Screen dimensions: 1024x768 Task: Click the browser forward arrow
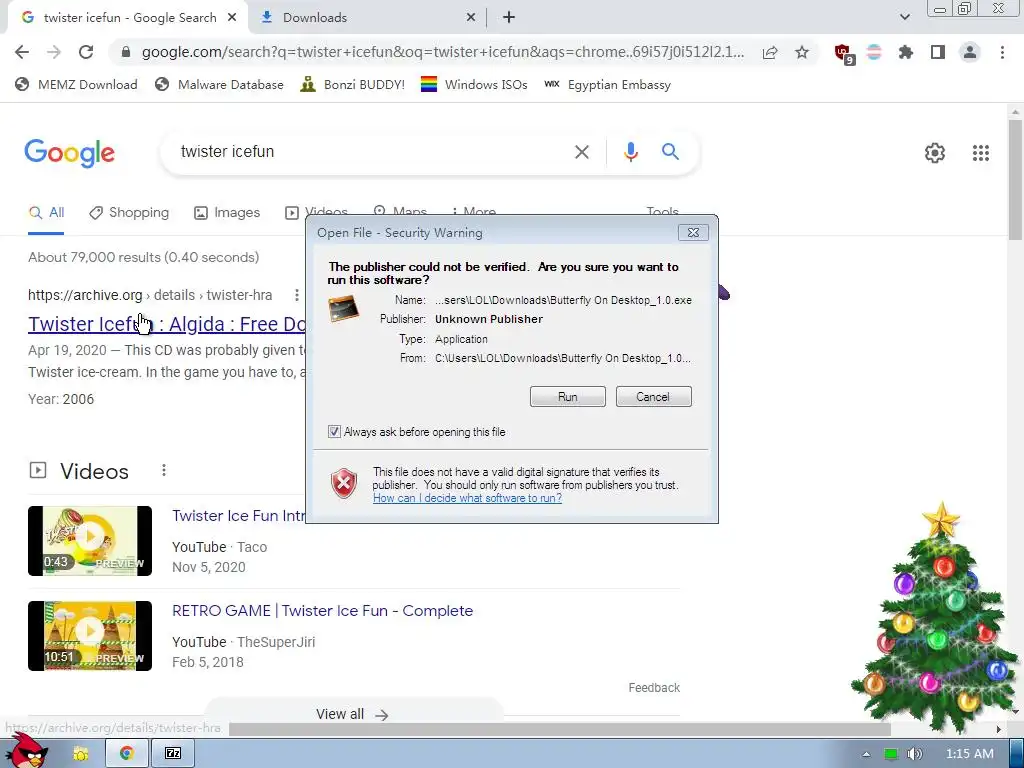pos(54,52)
